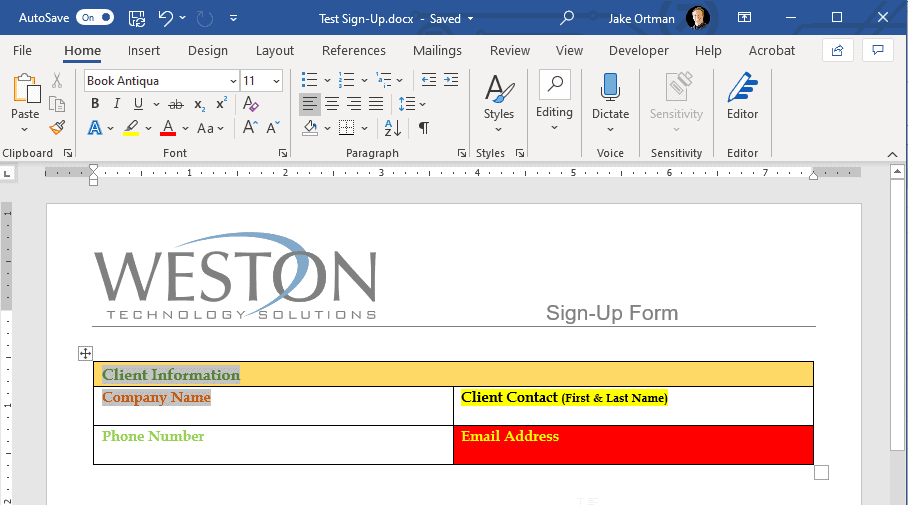Open the font size dropdown
This screenshot has height=505, width=908.
coord(276,81)
